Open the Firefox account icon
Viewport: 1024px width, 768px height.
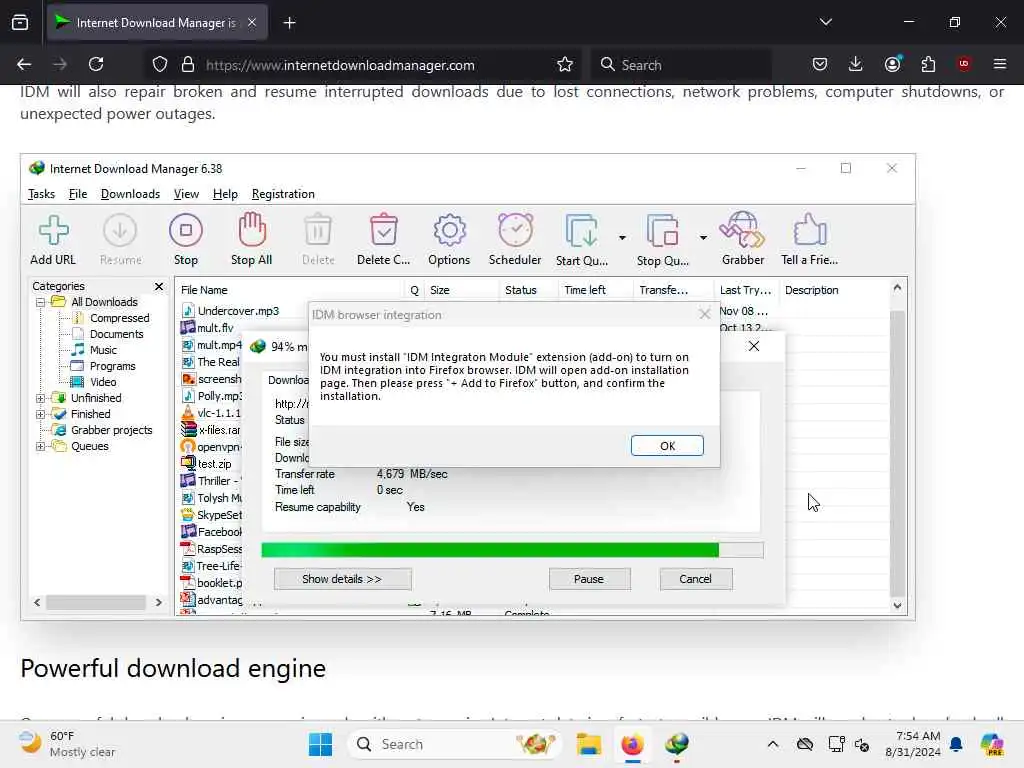[892, 64]
